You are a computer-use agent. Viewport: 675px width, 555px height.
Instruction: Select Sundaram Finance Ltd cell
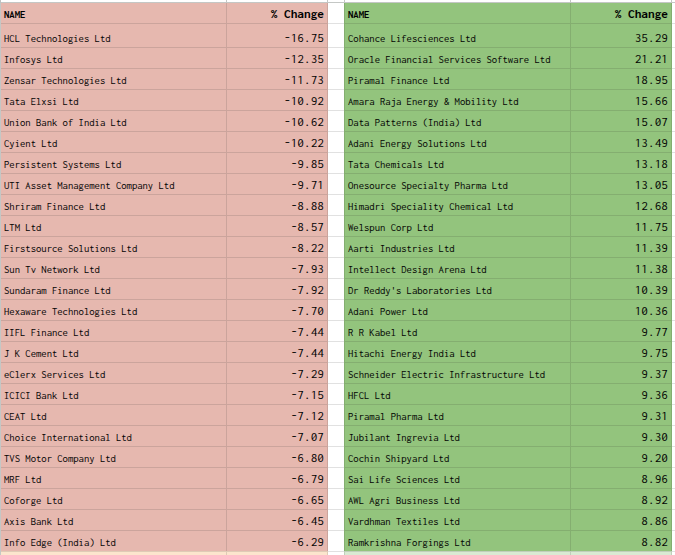click(113, 291)
